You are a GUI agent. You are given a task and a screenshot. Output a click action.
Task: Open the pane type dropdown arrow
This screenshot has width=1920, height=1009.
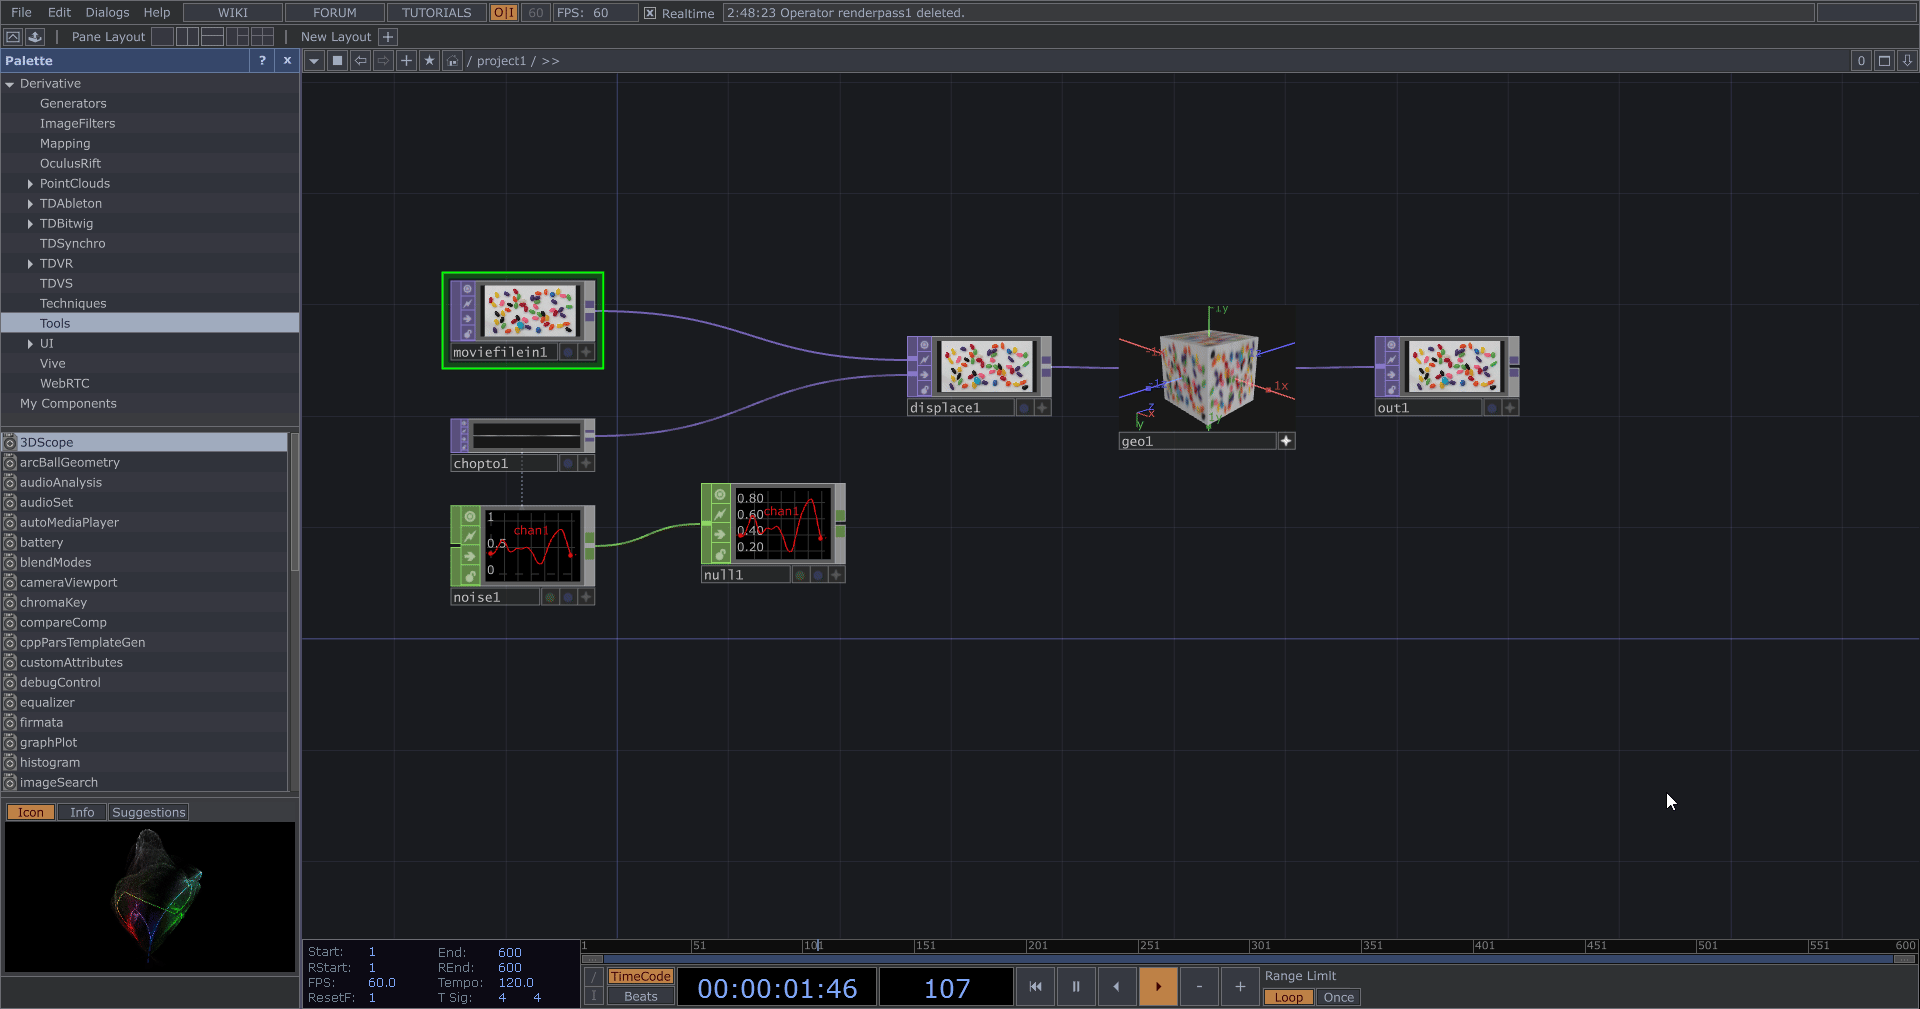(x=314, y=61)
